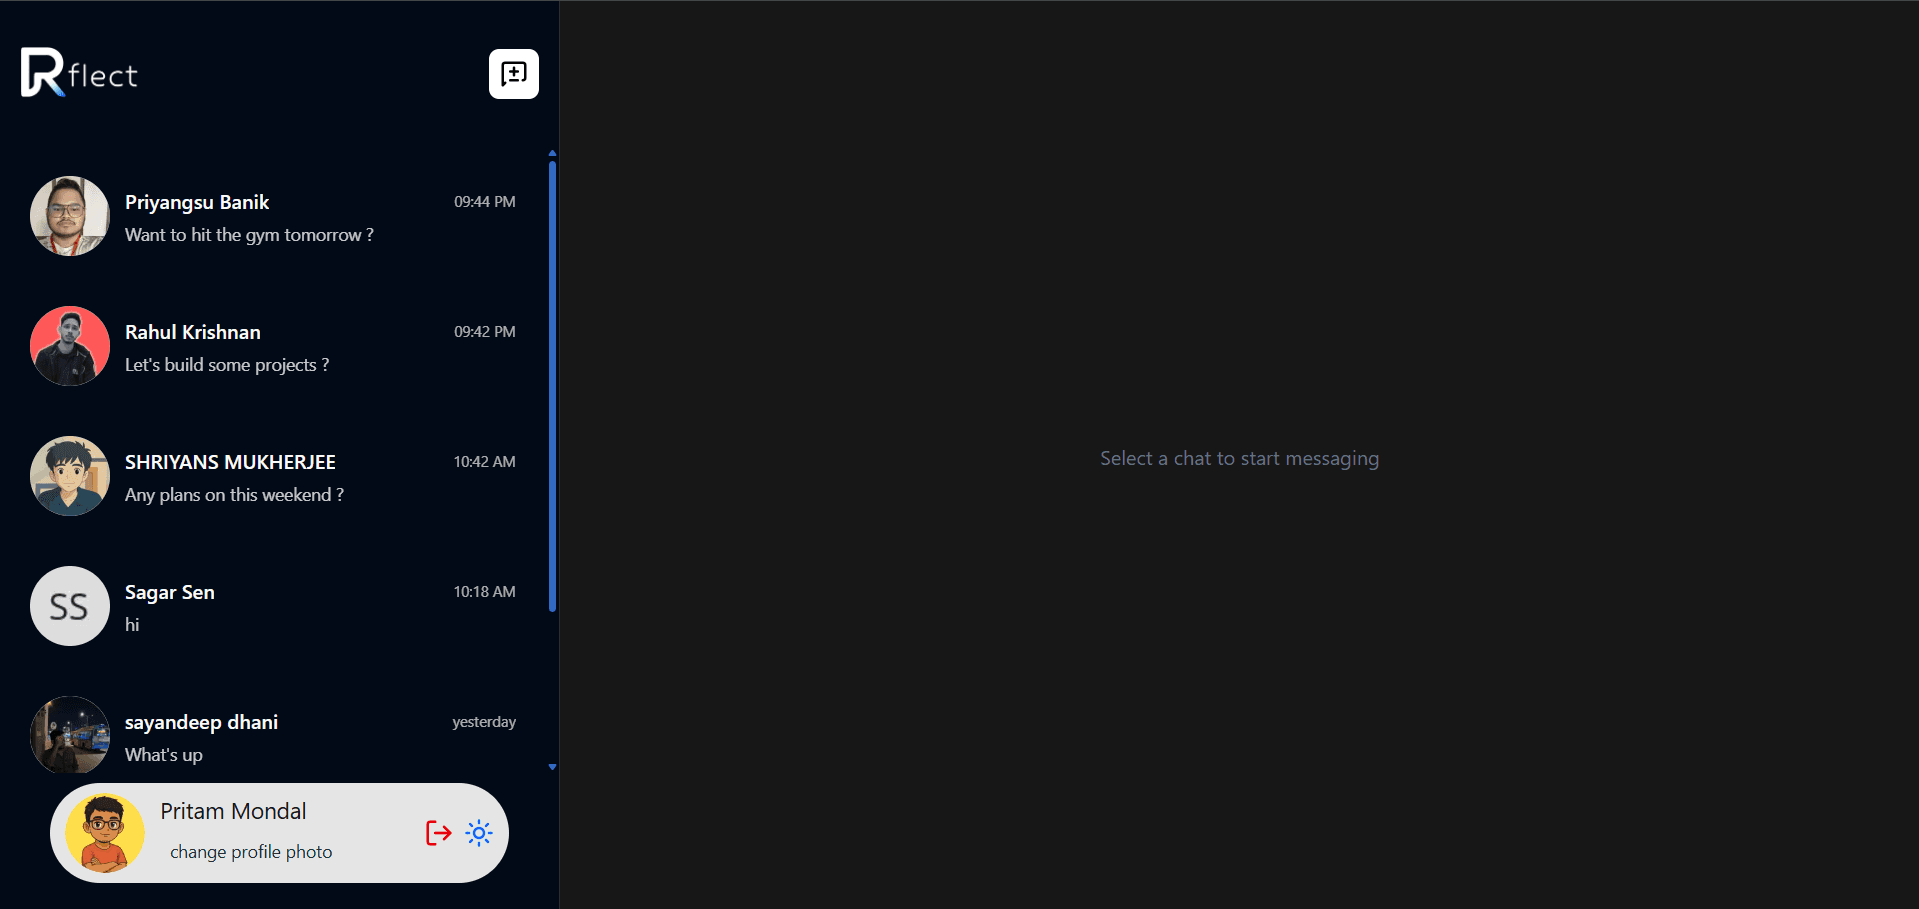This screenshot has height=909, width=1919.
Task: Click Rahul Krishnan's avatar
Action: click(69, 346)
